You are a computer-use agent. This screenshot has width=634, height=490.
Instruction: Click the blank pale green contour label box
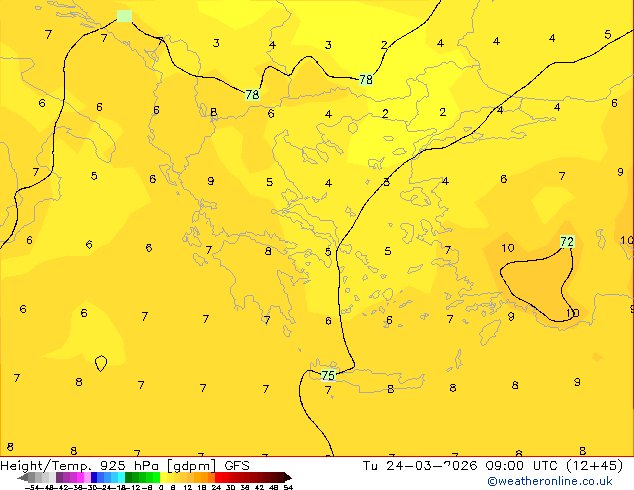124,16
